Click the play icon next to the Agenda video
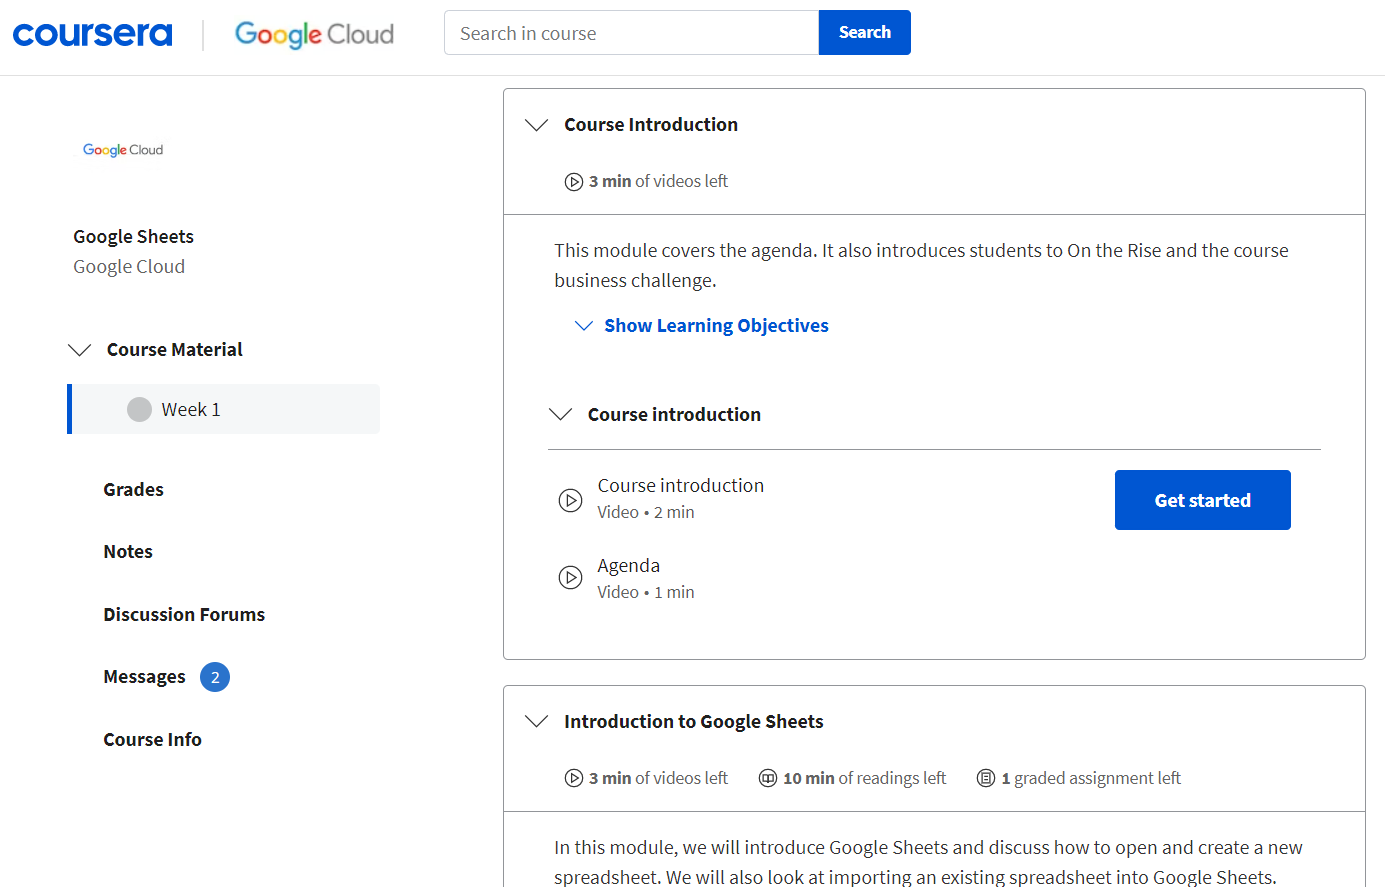 click(x=570, y=577)
